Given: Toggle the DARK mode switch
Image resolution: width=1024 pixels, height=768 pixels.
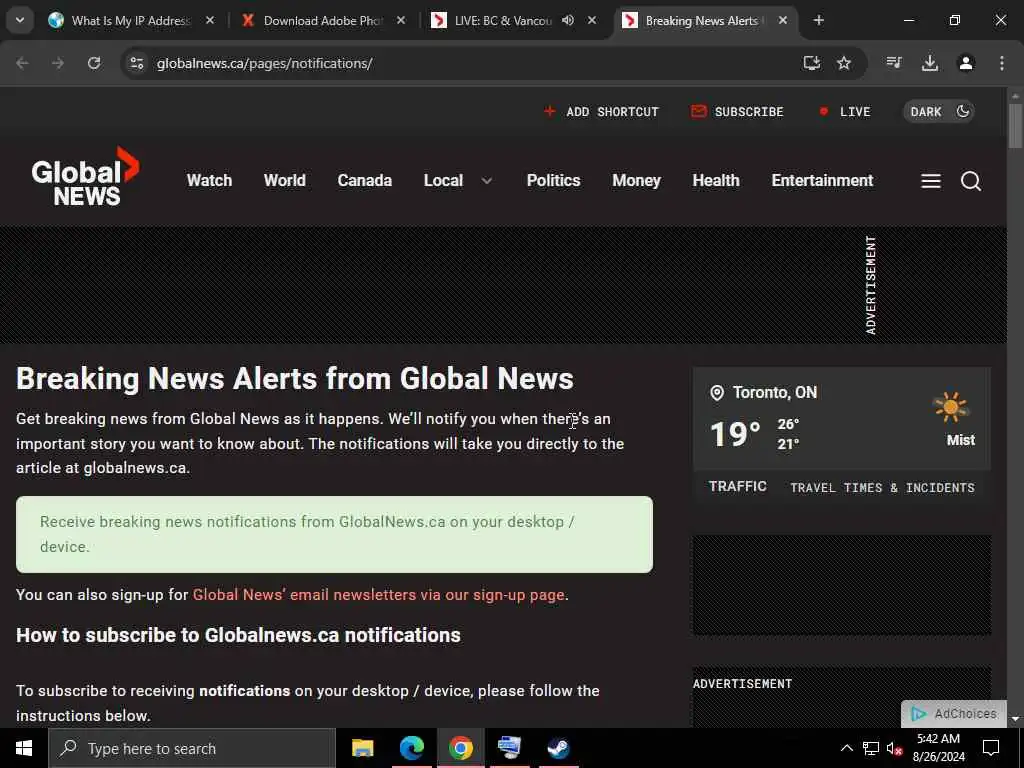Looking at the screenshot, I should coord(938,112).
